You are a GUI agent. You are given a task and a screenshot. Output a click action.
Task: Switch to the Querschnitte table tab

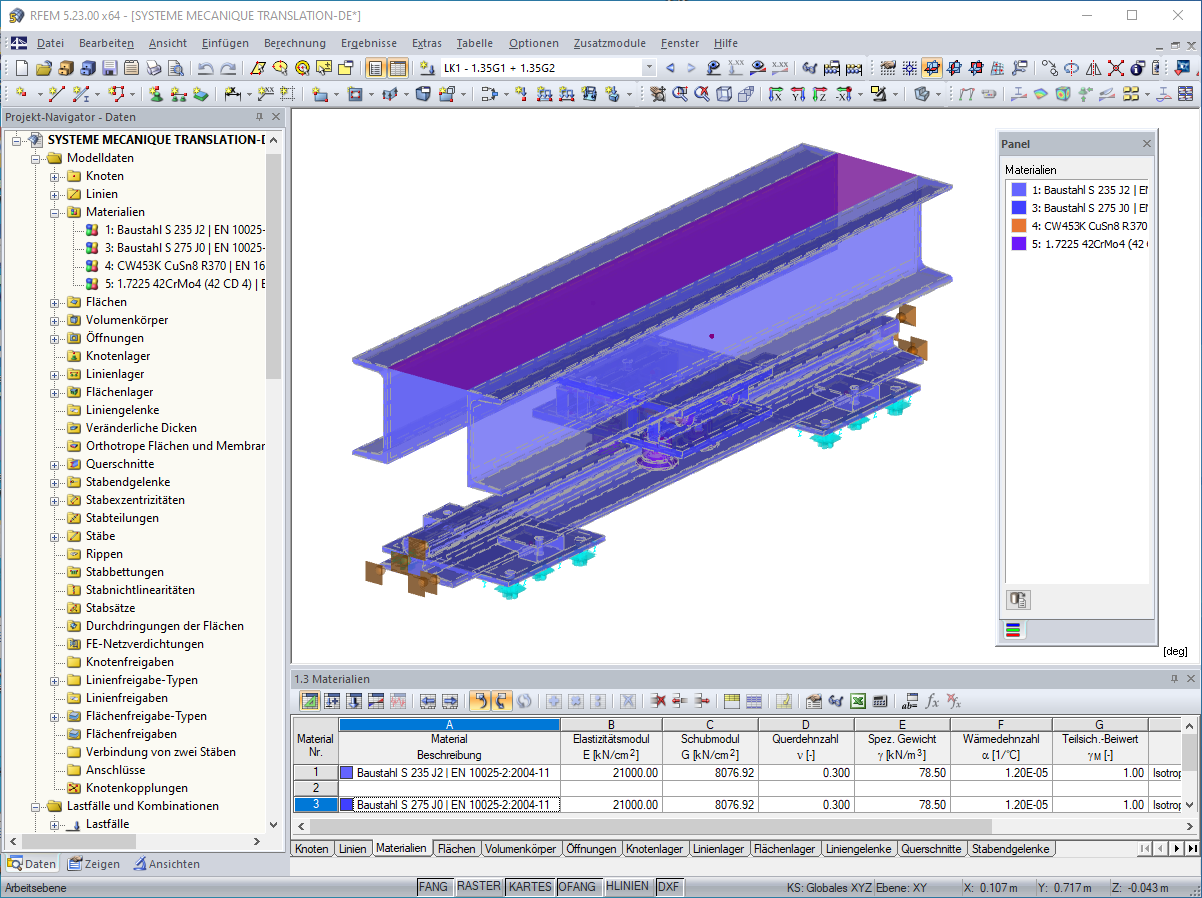(x=931, y=849)
